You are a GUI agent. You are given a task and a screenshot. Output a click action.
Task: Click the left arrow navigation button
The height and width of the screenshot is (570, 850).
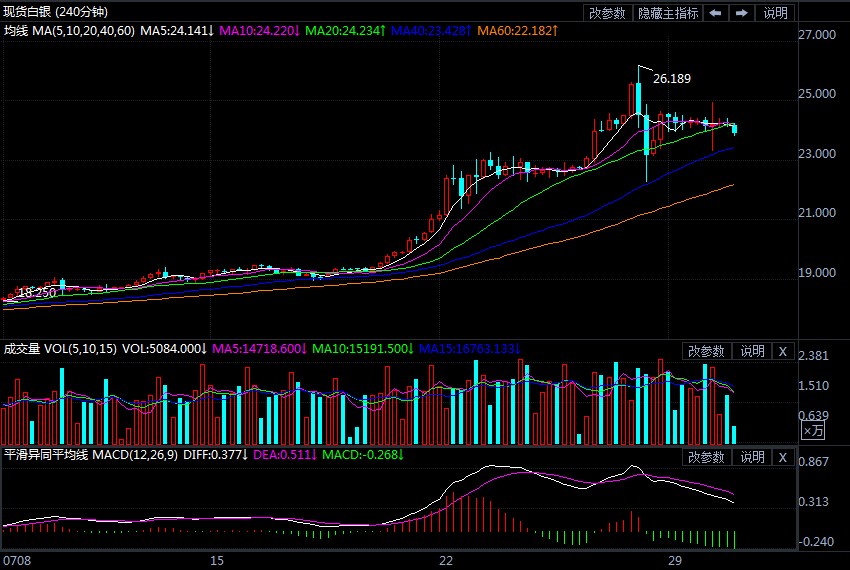coord(716,13)
